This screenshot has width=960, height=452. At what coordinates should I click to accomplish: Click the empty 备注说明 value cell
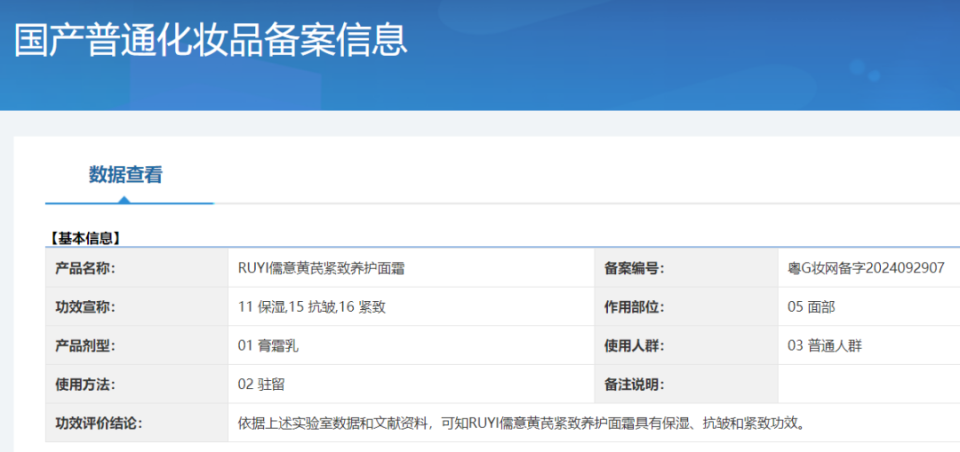869,384
